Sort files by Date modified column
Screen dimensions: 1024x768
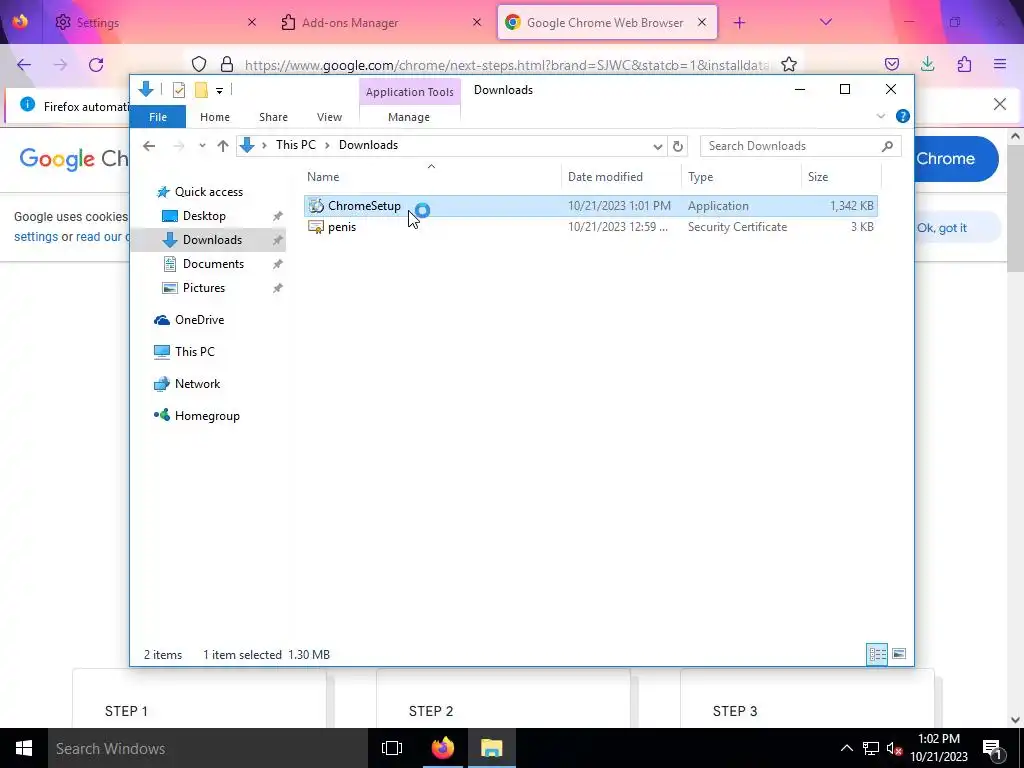pos(620,177)
